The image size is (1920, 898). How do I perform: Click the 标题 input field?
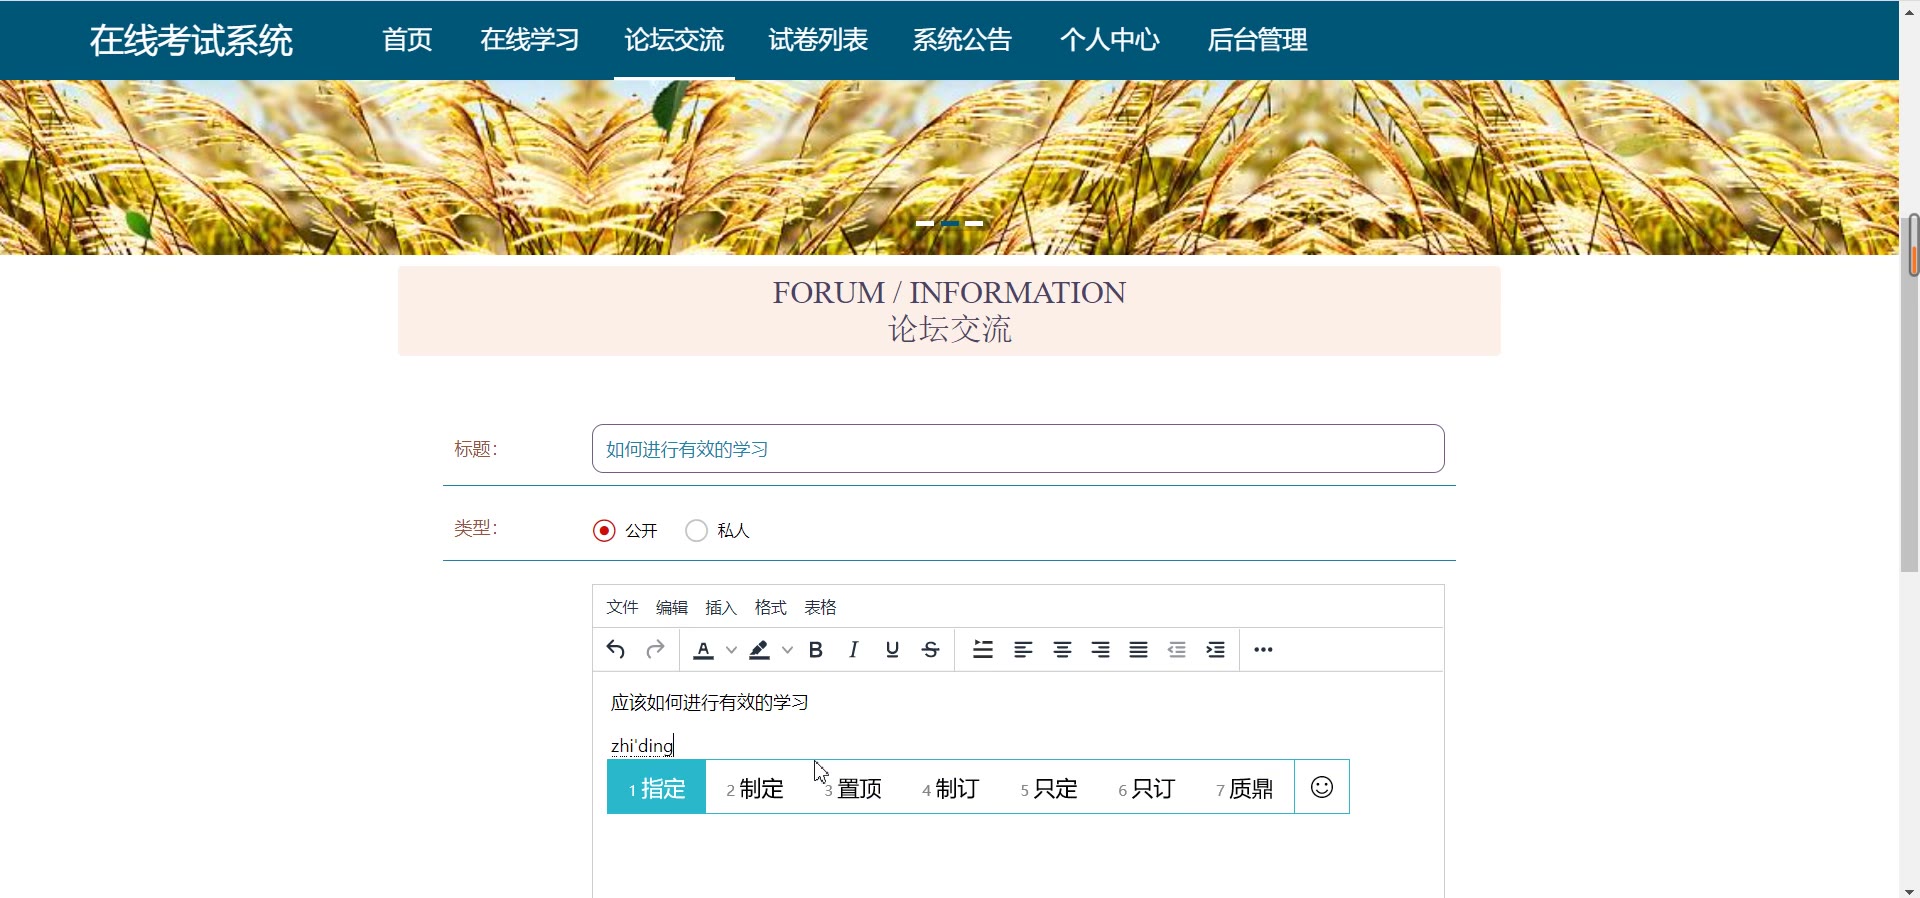coord(1018,449)
